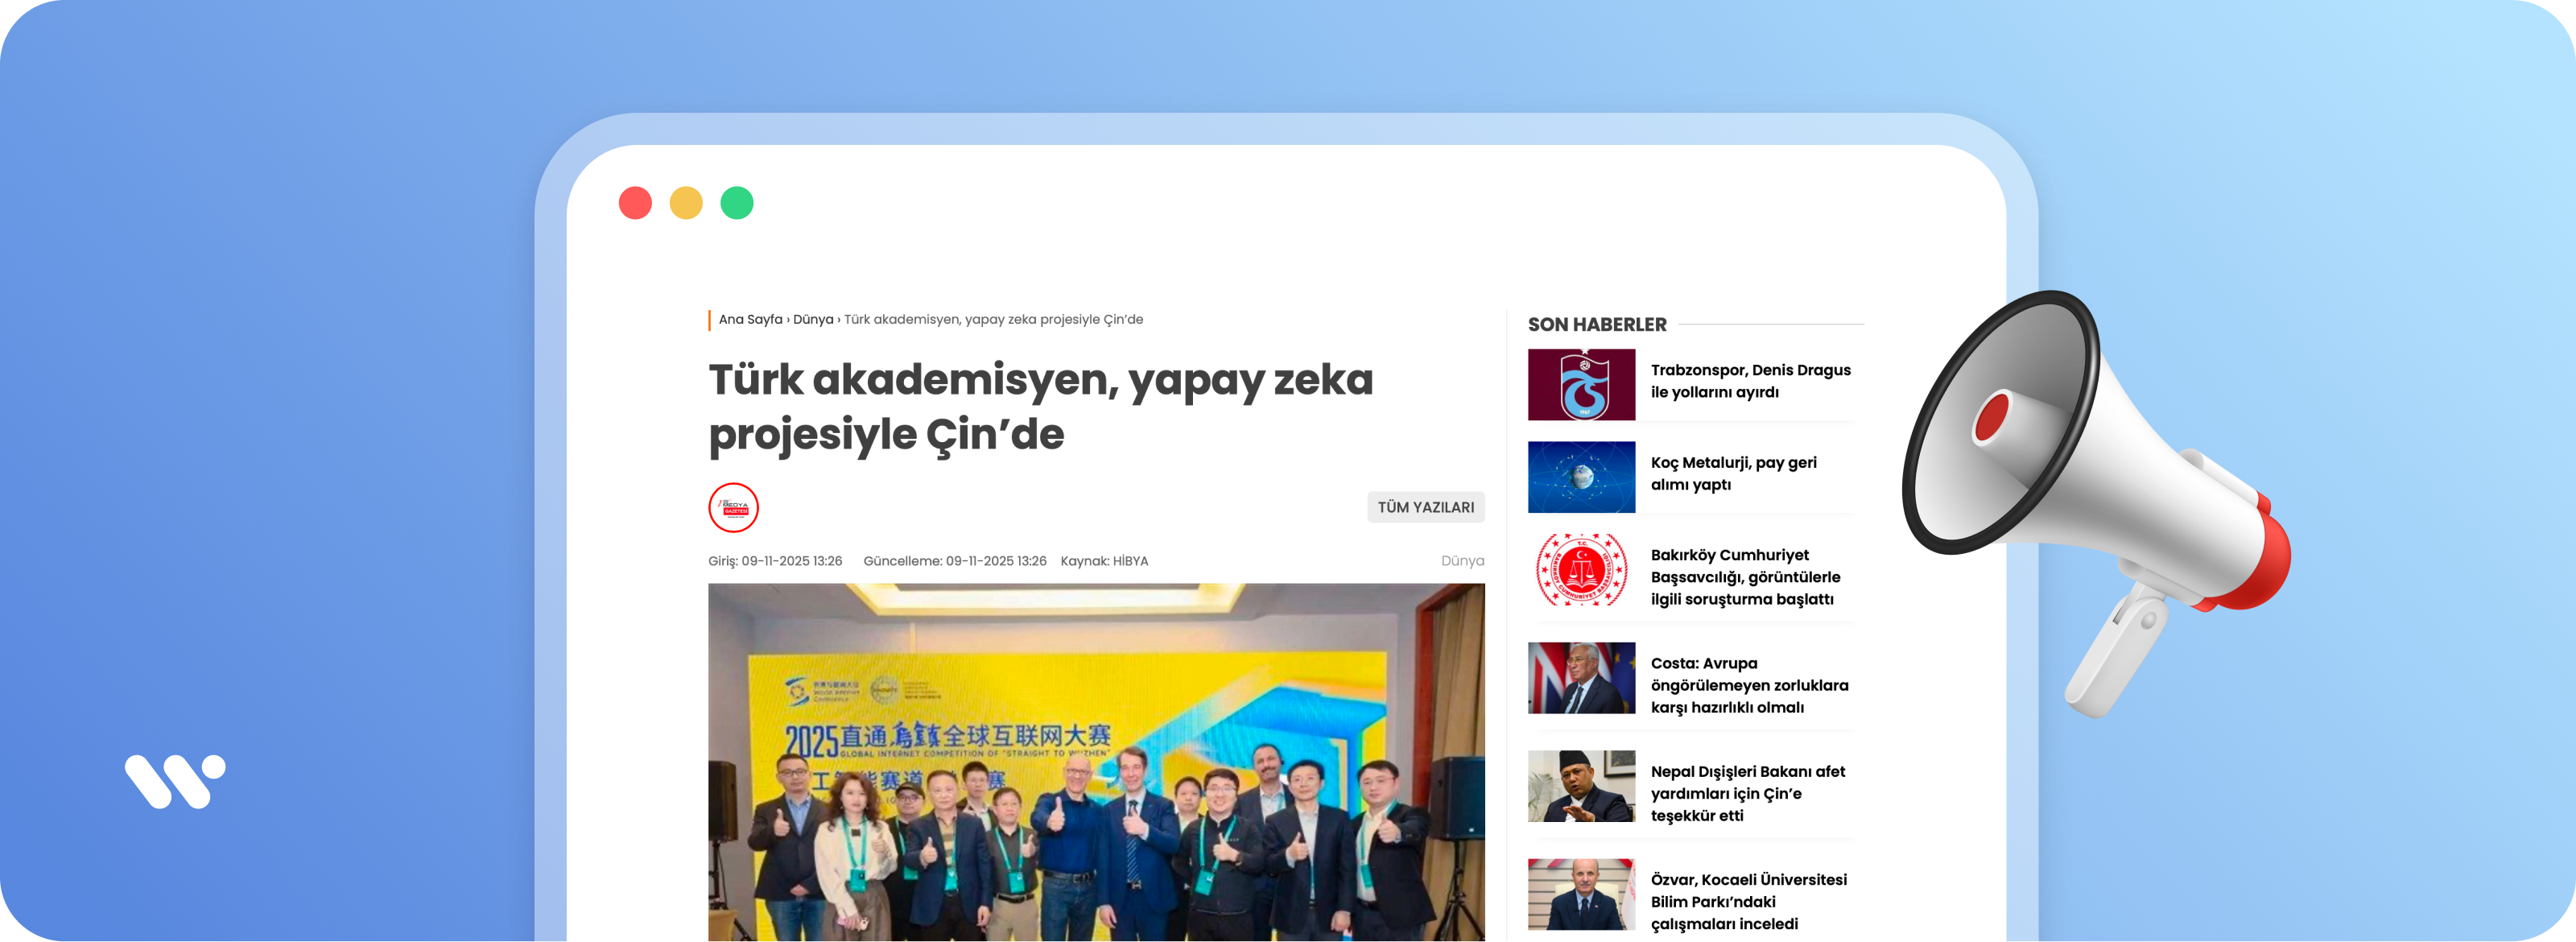The image size is (2576, 942).
Task: Open 'Bakırköy Cumhuriyet Başsavcılığı' news headline
Action: pyautogui.click(x=1745, y=577)
